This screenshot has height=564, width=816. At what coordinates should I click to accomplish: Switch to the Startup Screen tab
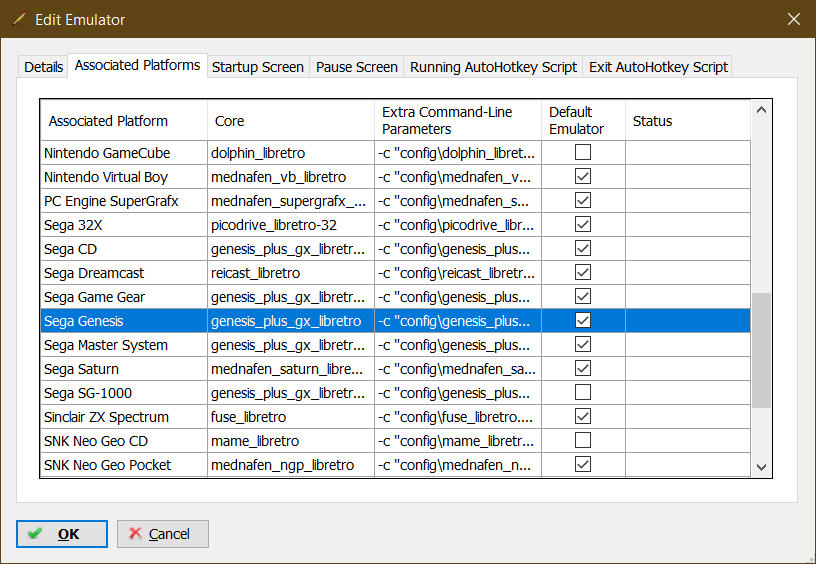(x=258, y=67)
